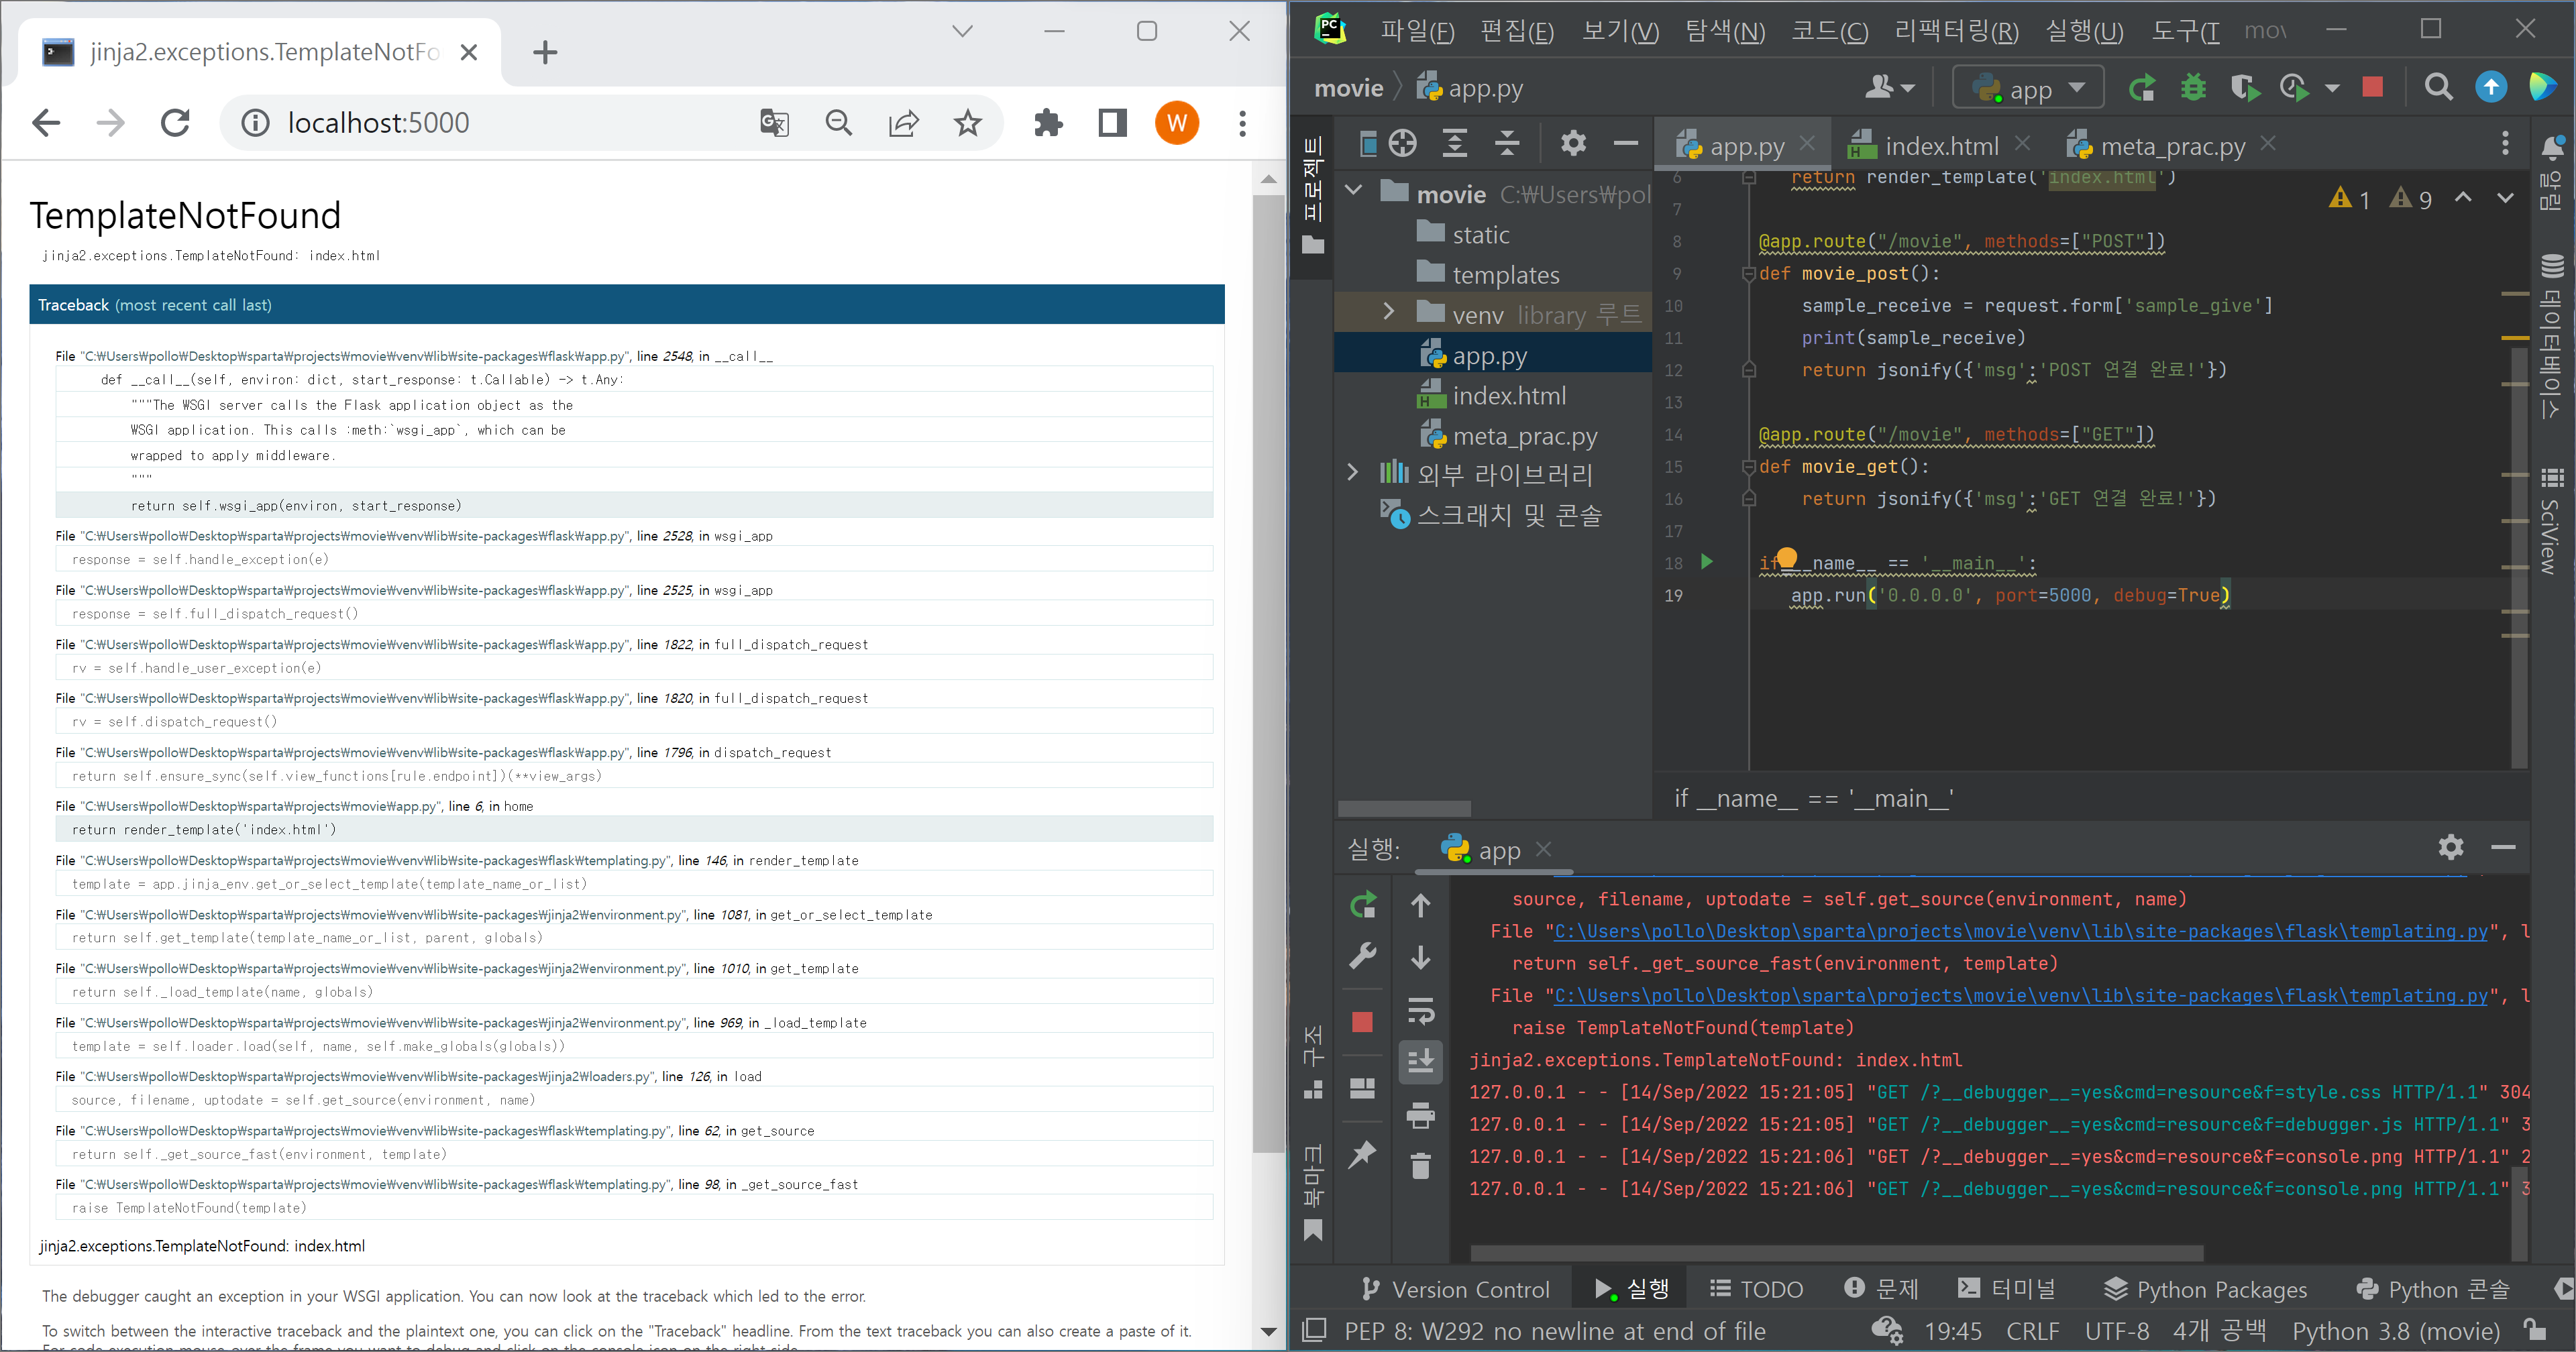The width and height of the screenshot is (2576, 1352).
Task: Bookmark this page with the star icon
Action: (968, 123)
